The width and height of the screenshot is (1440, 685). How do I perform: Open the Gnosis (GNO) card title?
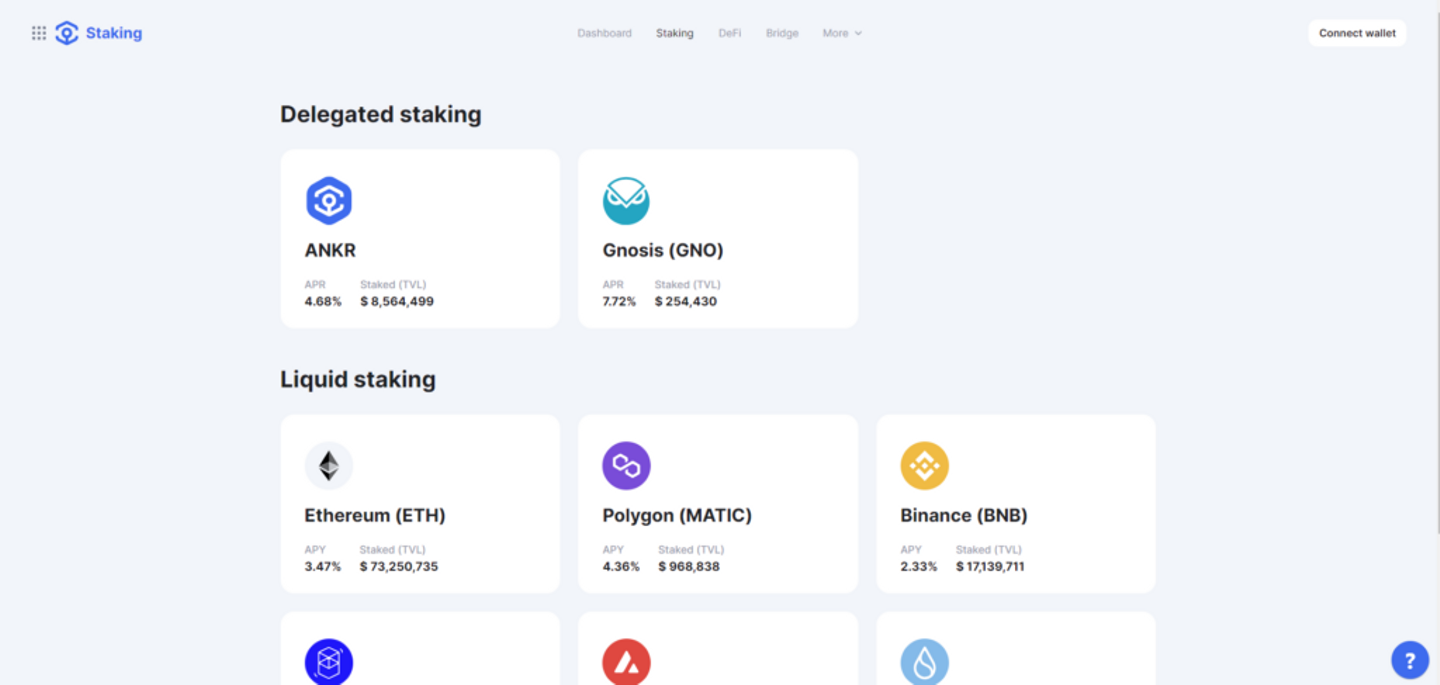coord(663,250)
